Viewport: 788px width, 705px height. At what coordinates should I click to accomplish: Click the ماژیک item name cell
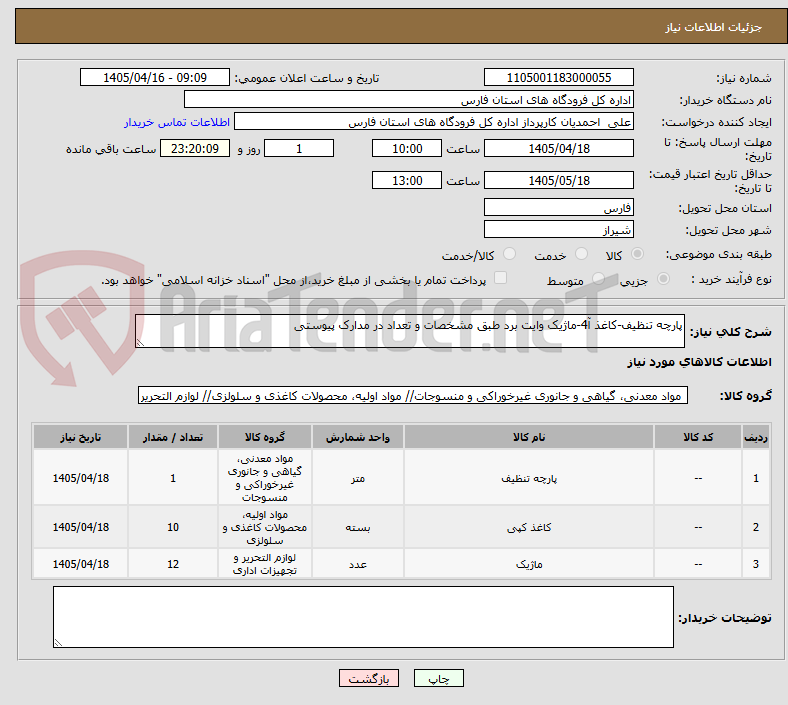click(x=529, y=564)
